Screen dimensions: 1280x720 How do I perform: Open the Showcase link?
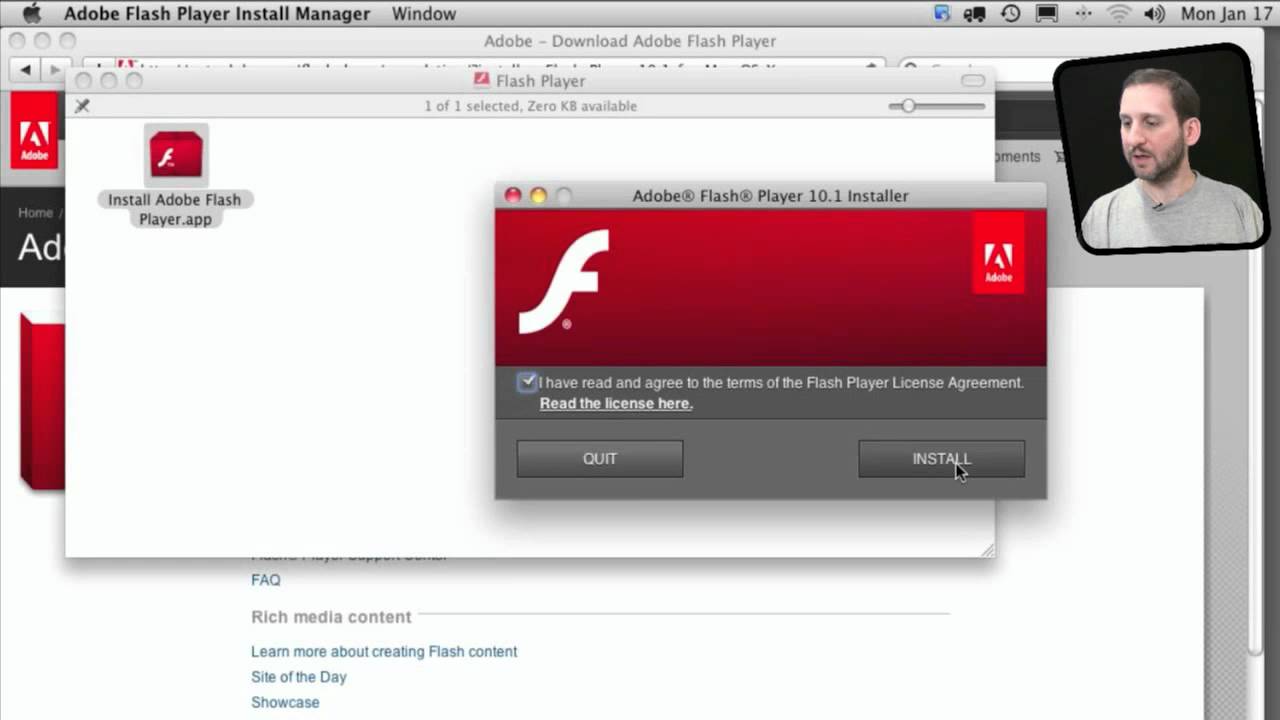point(285,702)
